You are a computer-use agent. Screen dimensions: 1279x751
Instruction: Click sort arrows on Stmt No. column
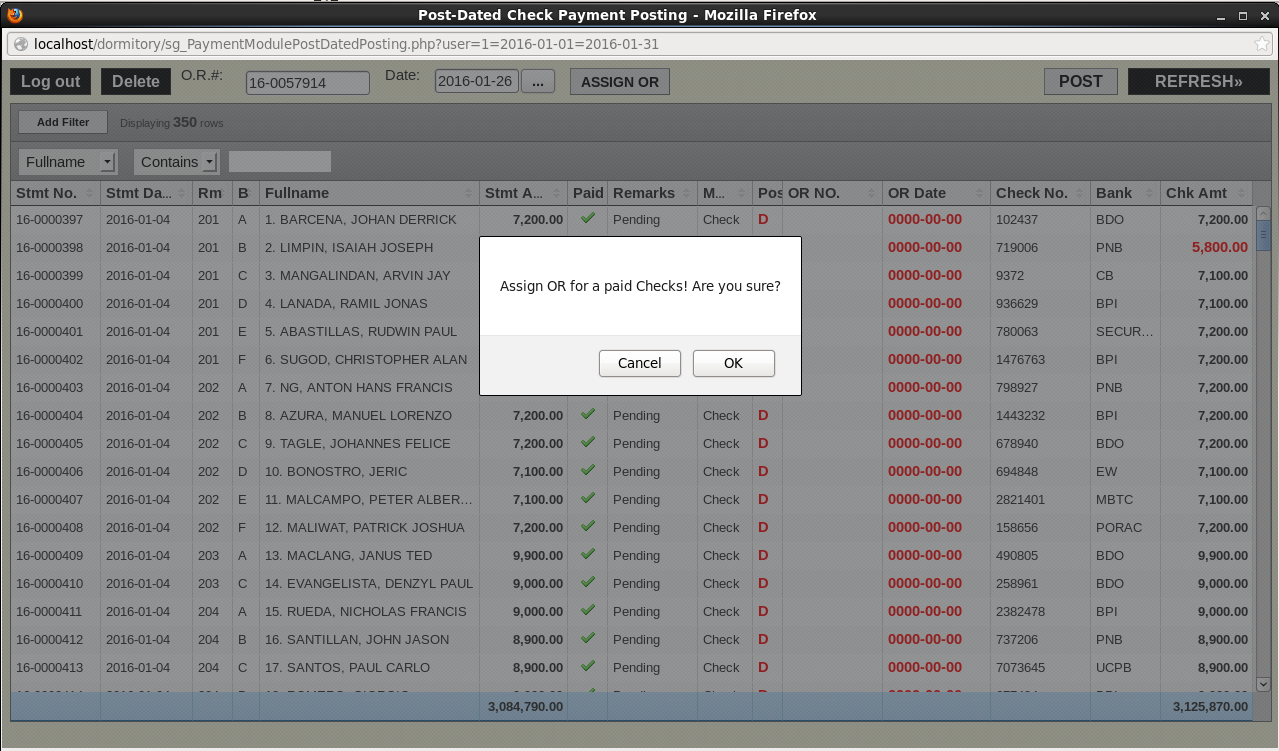(x=90, y=193)
